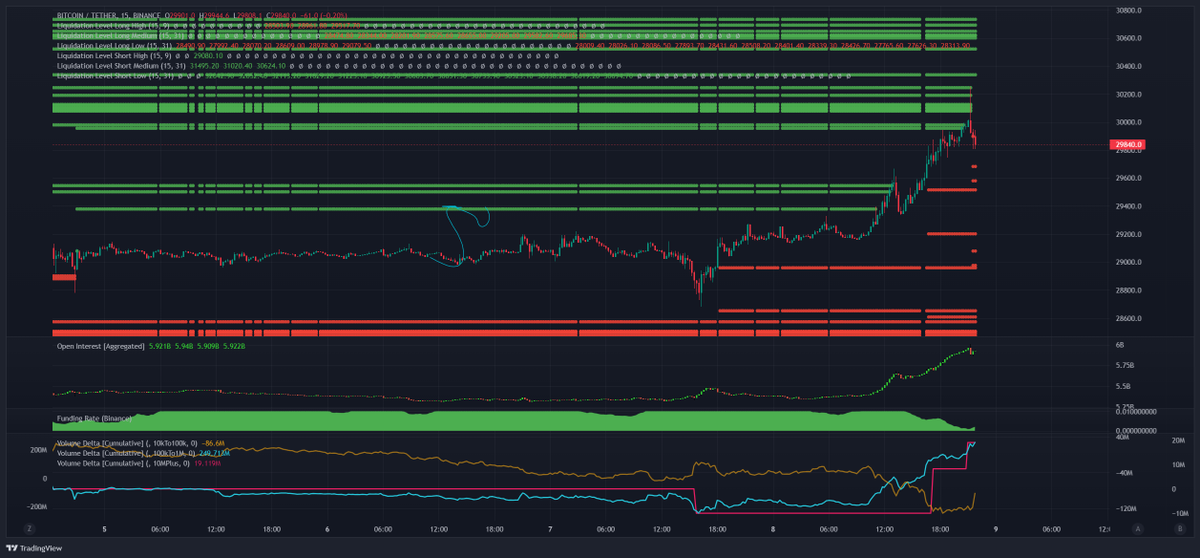Viewport: 1200px width, 558px height.
Task: Click 30200.0 on the price scale
Action: pos(1130,94)
